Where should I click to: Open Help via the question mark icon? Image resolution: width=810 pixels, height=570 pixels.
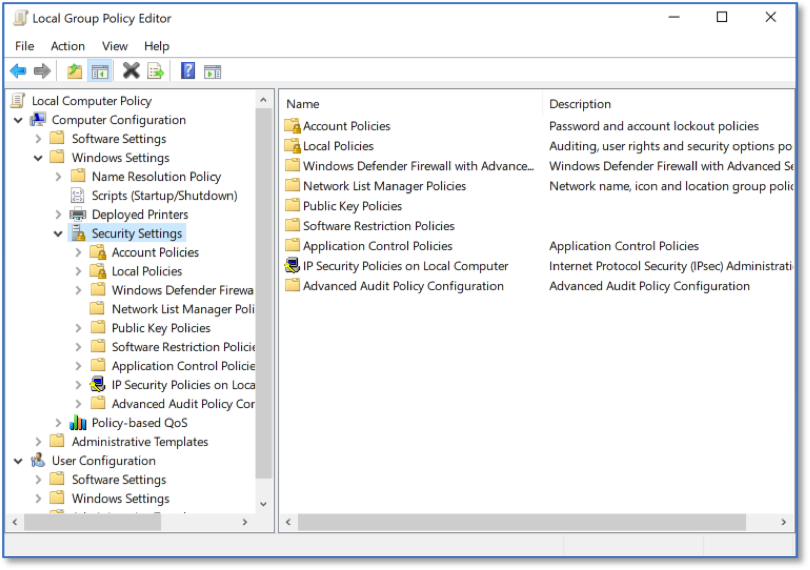coord(188,71)
